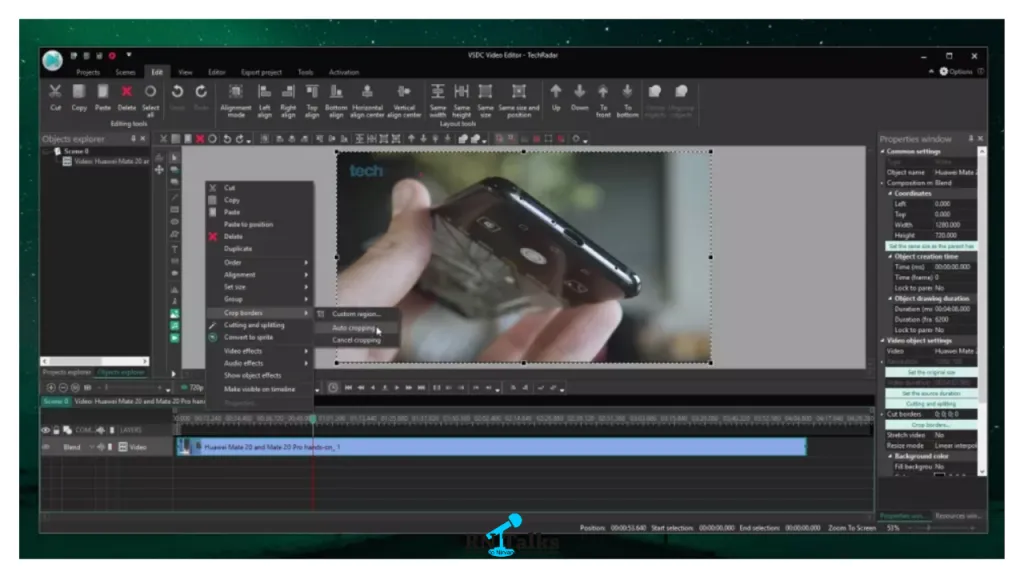This screenshot has height=576, width=1024.
Task: Expand the Set size submenu
Action: click(x=259, y=287)
